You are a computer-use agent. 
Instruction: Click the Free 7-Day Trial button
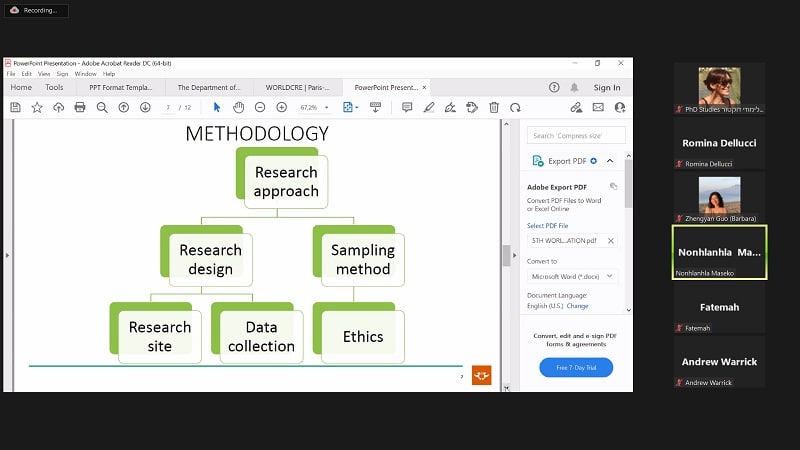coord(575,367)
